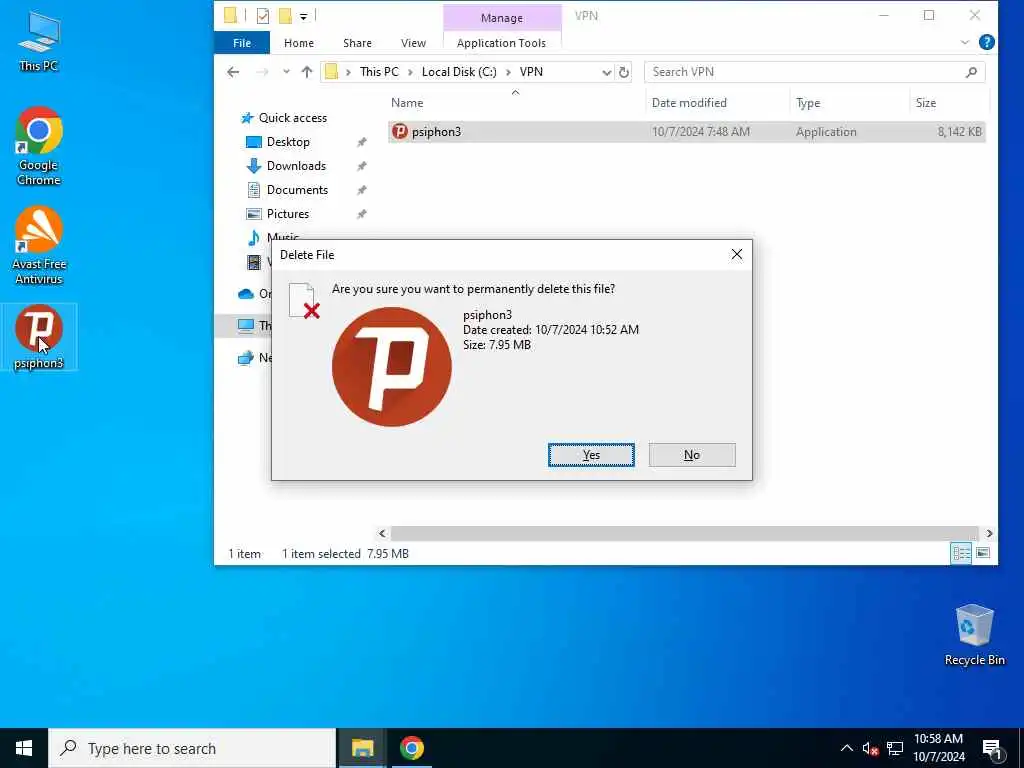Click the pin icon next to Desktop

click(361, 142)
